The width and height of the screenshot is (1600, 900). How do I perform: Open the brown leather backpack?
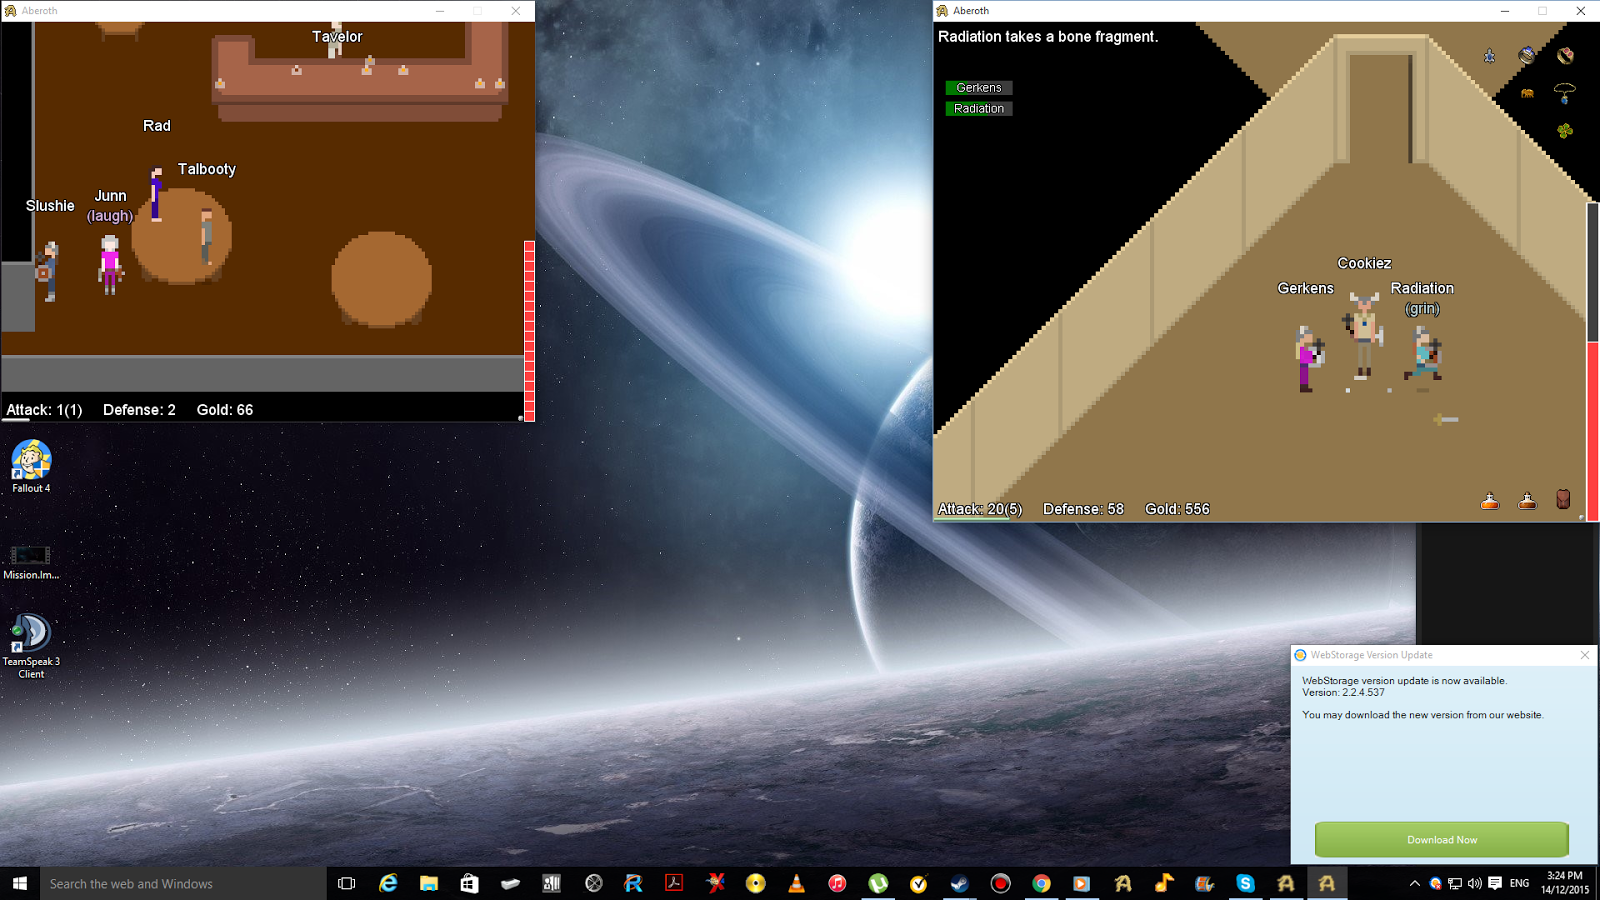[1563, 499]
